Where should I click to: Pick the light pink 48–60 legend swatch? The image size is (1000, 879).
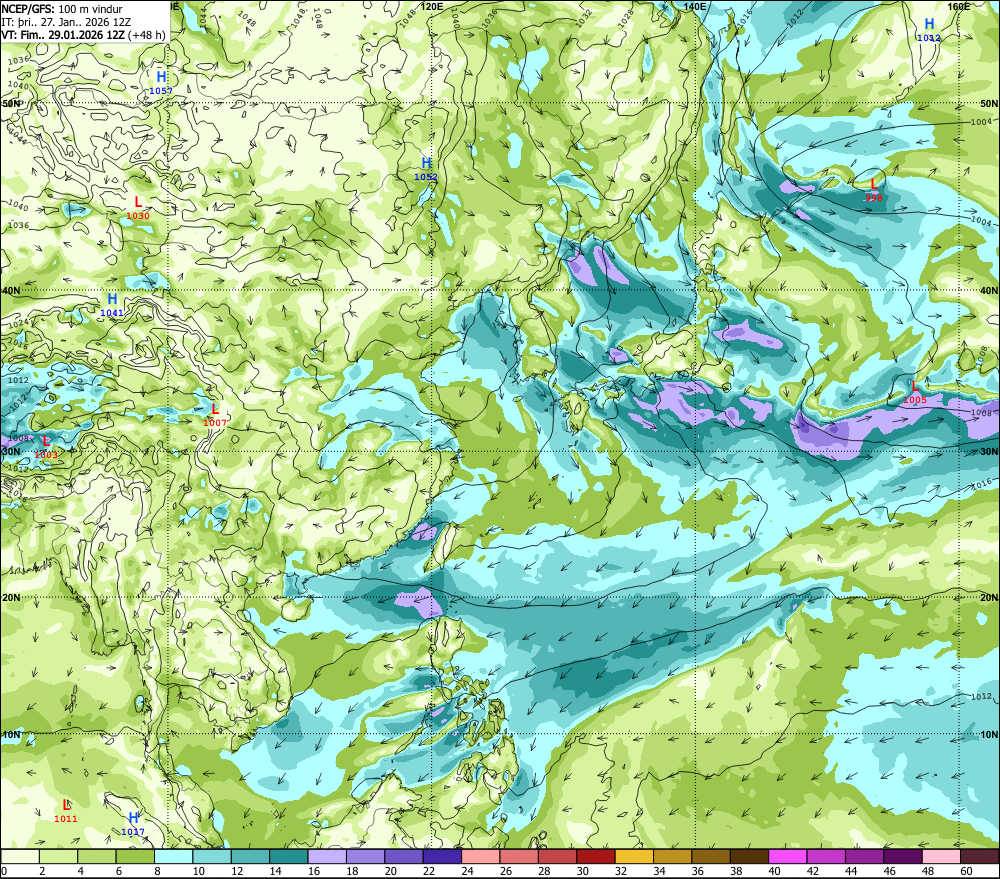(x=941, y=856)
